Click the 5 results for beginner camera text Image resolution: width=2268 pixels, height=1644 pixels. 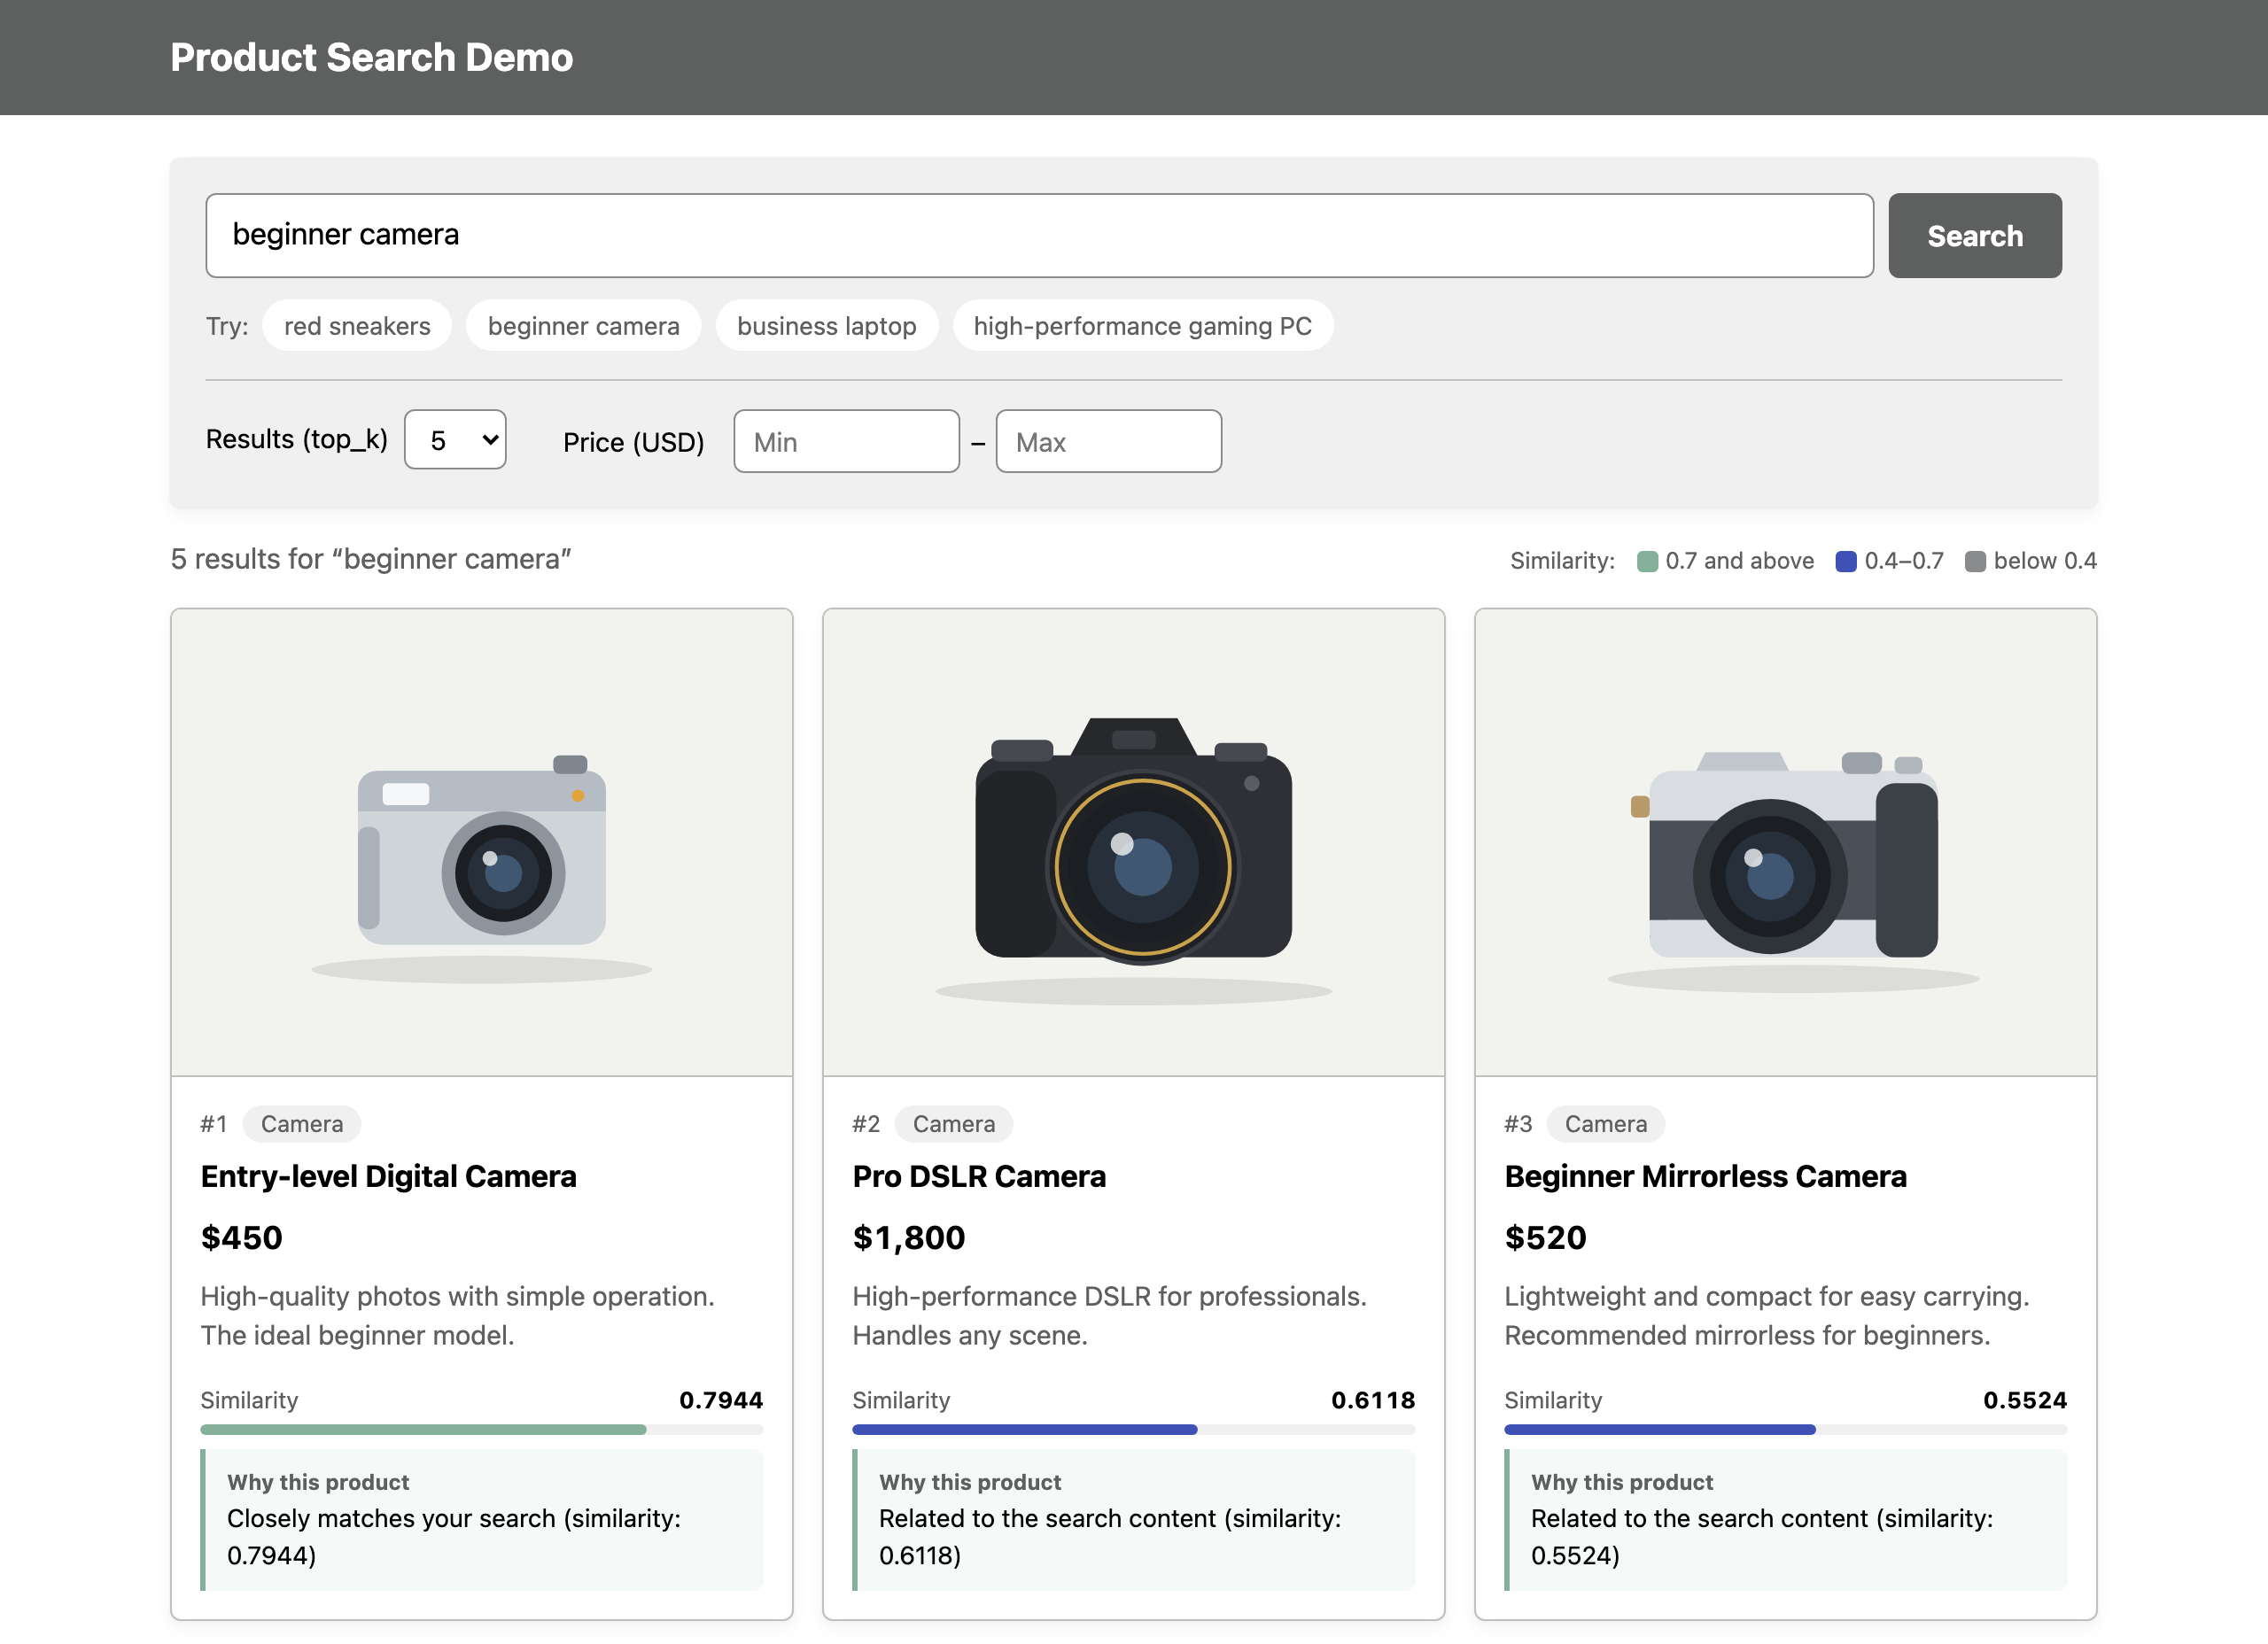pos(371,559)
